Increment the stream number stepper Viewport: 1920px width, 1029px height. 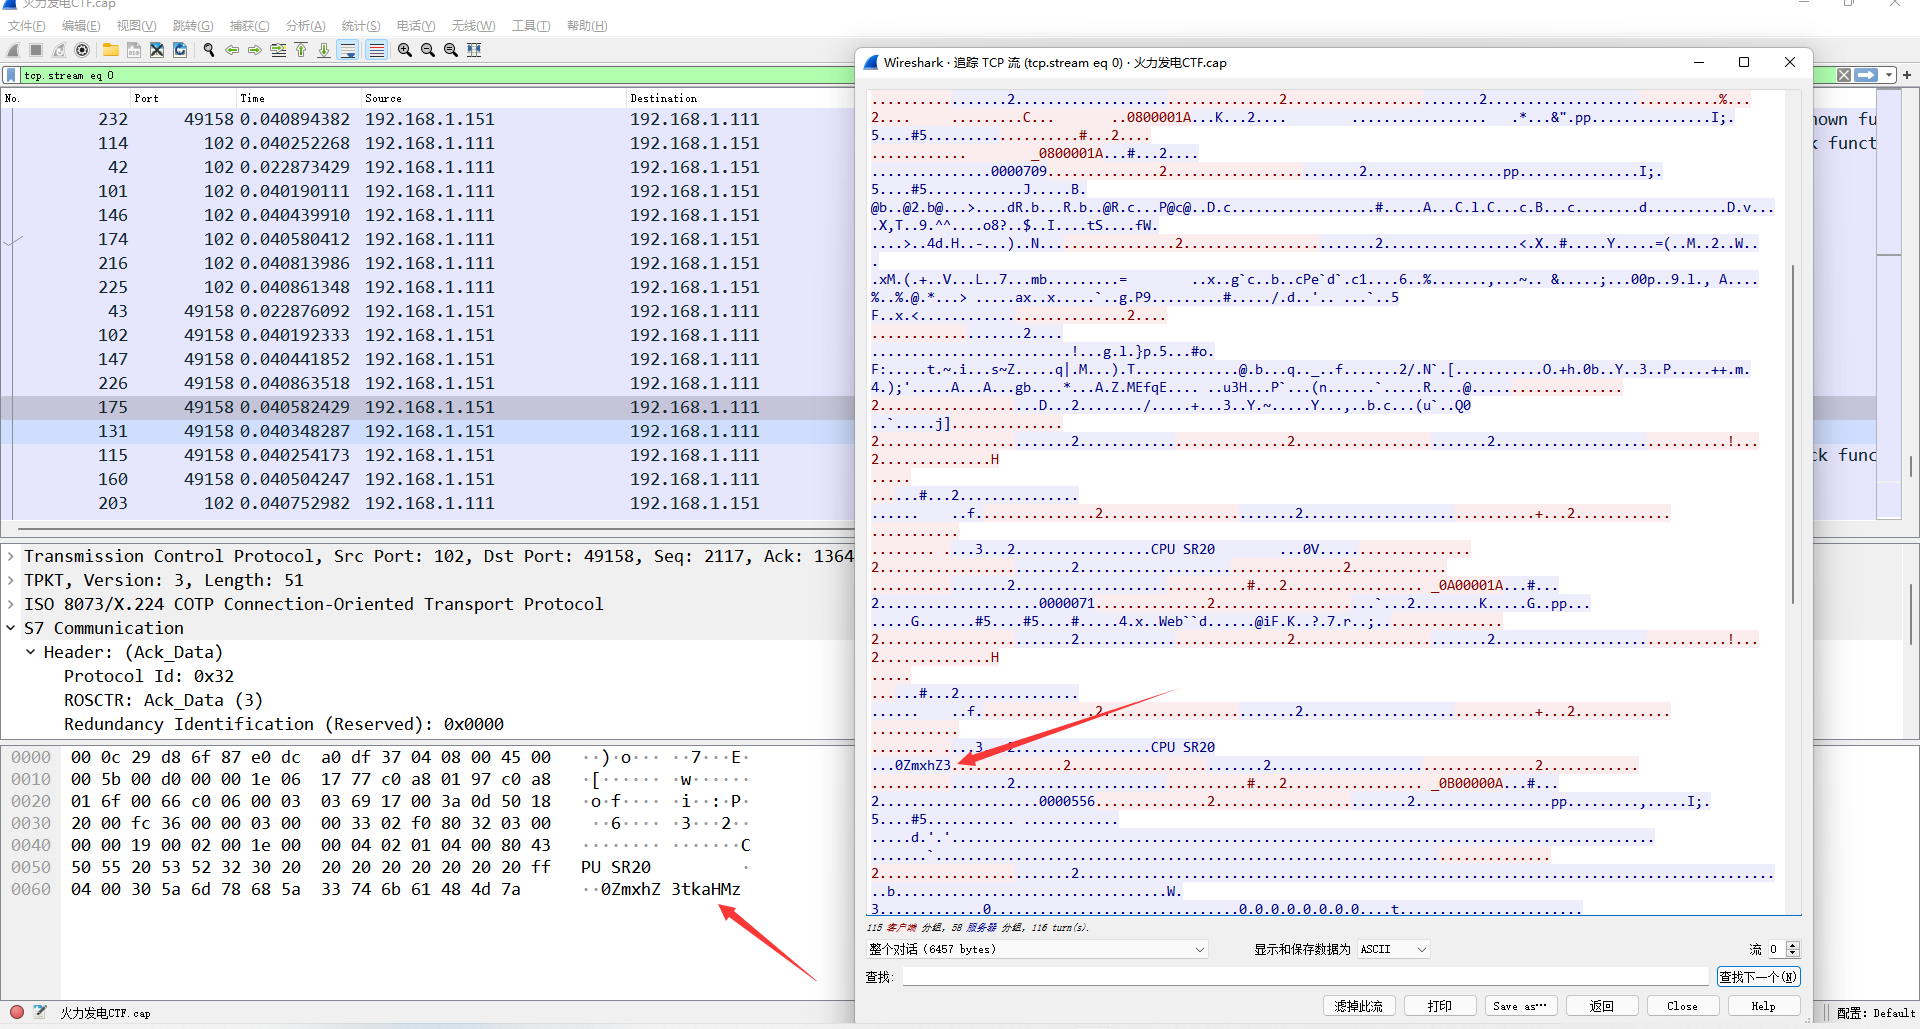click(1793, 945)
